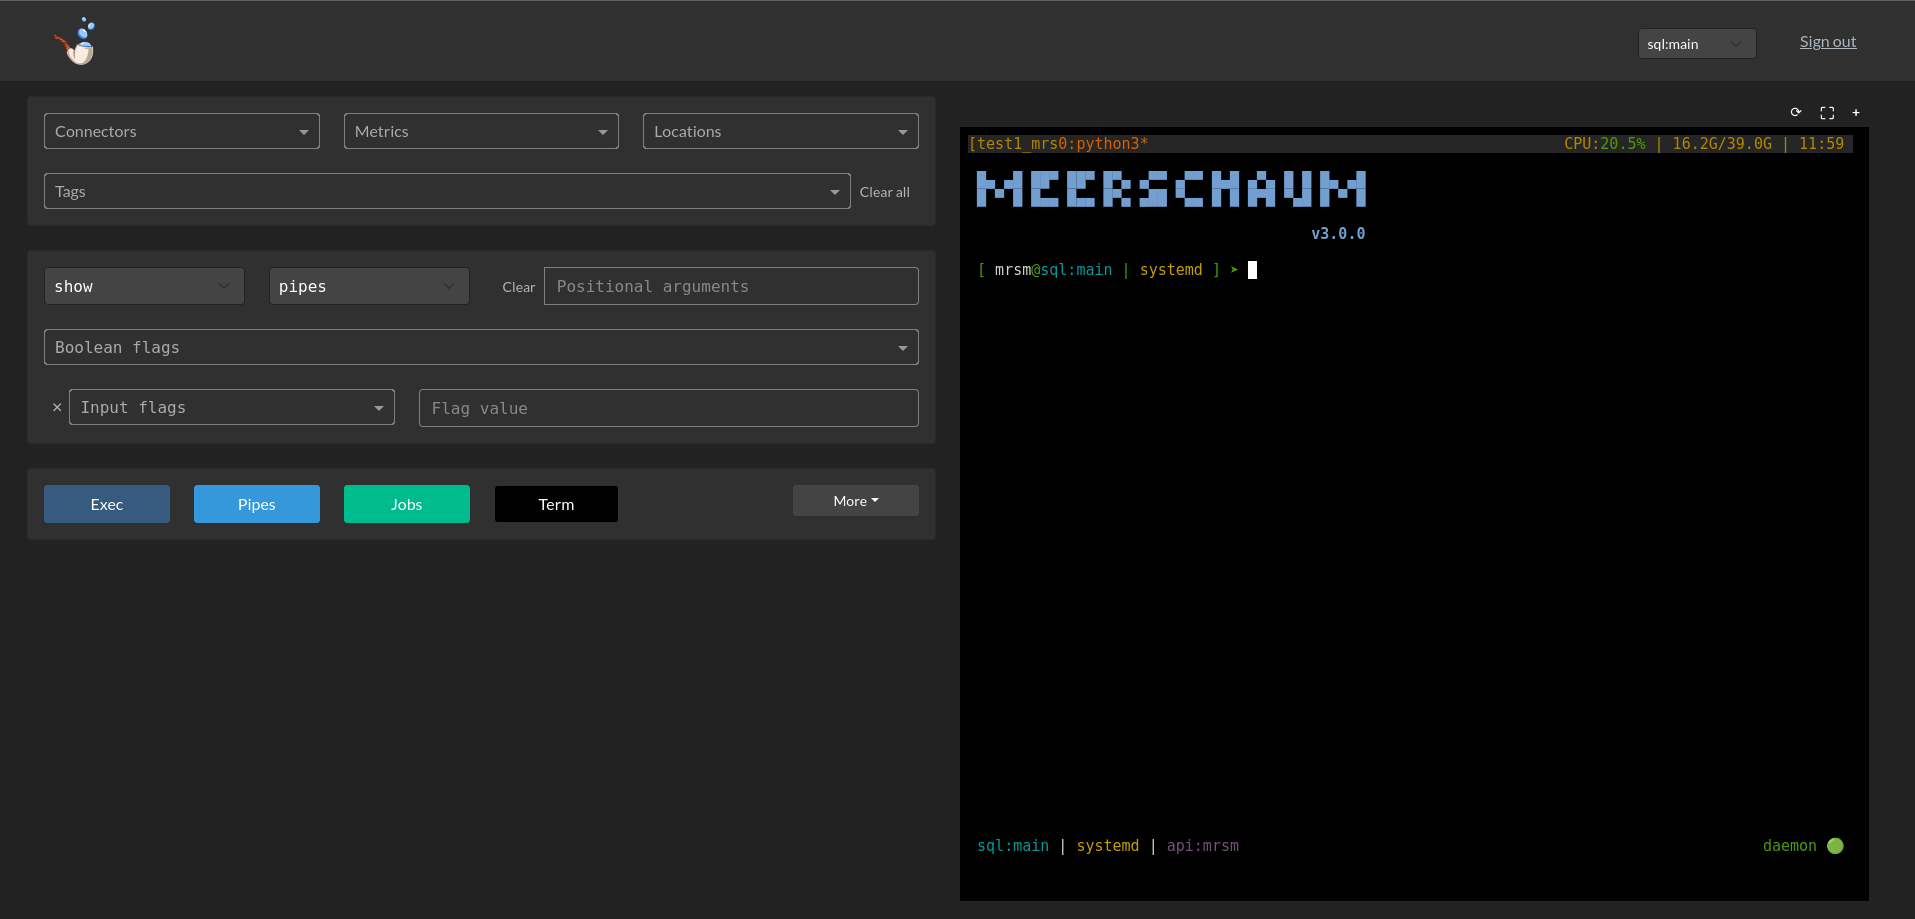1915x919 pixels.
Task: Open the sql:main instance selector
Action: click(x=1697, y=43)
